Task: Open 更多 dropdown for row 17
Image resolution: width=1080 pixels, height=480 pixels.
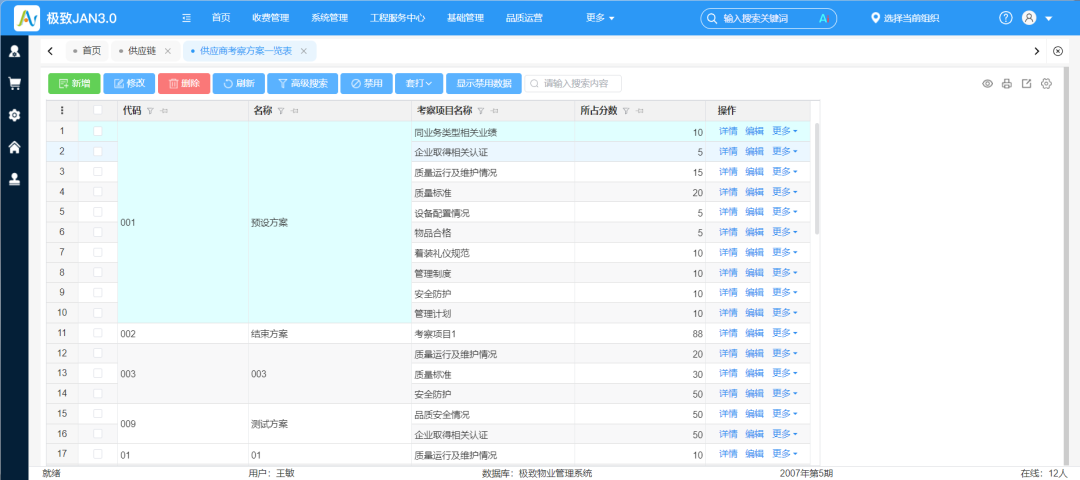Action: point(785,454)
